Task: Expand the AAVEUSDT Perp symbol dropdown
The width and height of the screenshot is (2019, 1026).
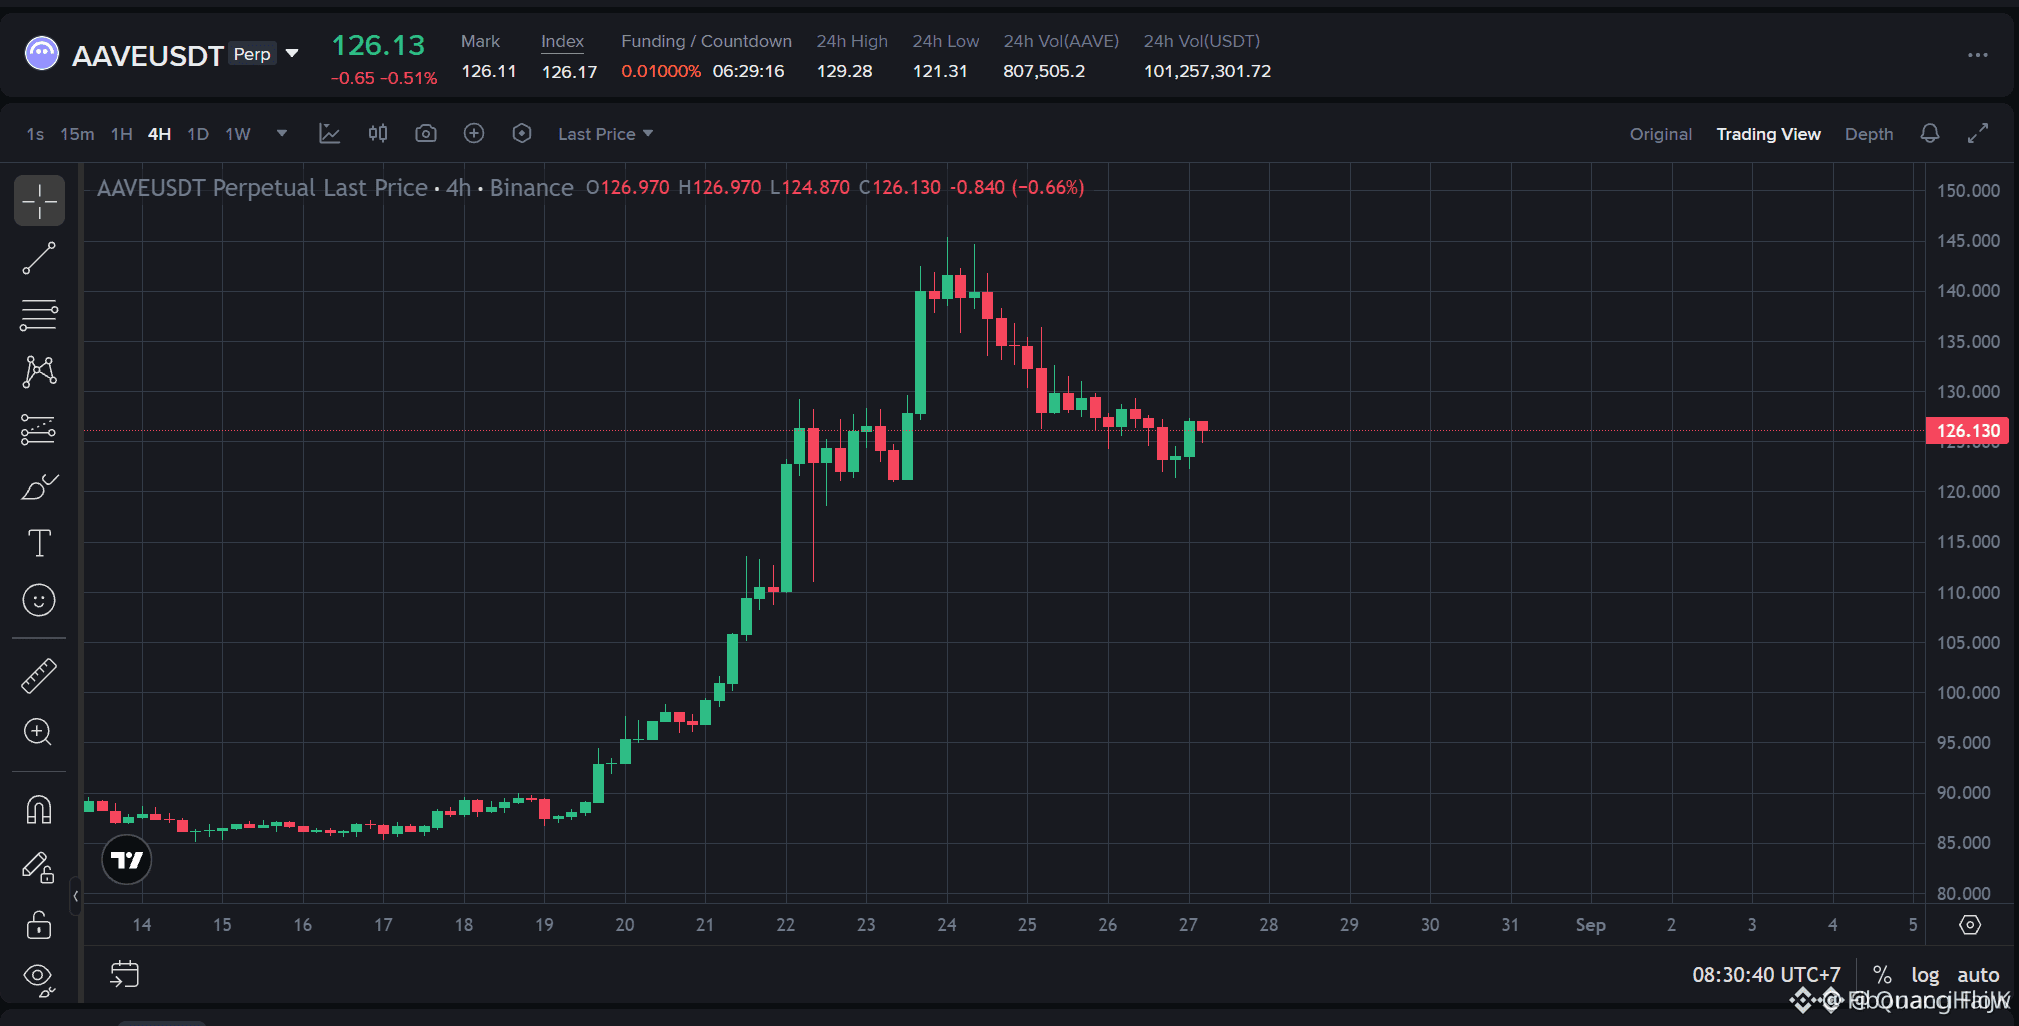Action: (292, 53)
